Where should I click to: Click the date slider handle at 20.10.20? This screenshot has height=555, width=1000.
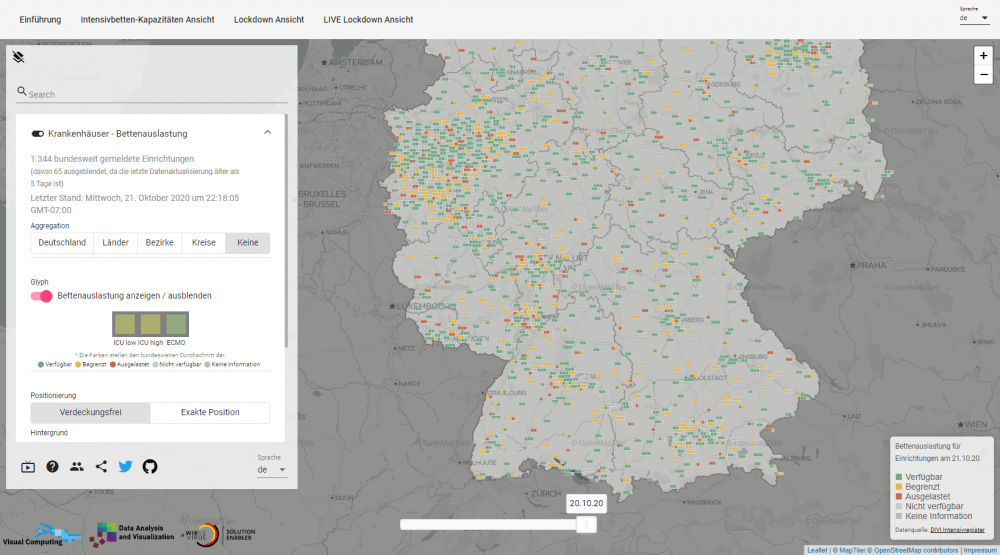(x=587, y=524)
